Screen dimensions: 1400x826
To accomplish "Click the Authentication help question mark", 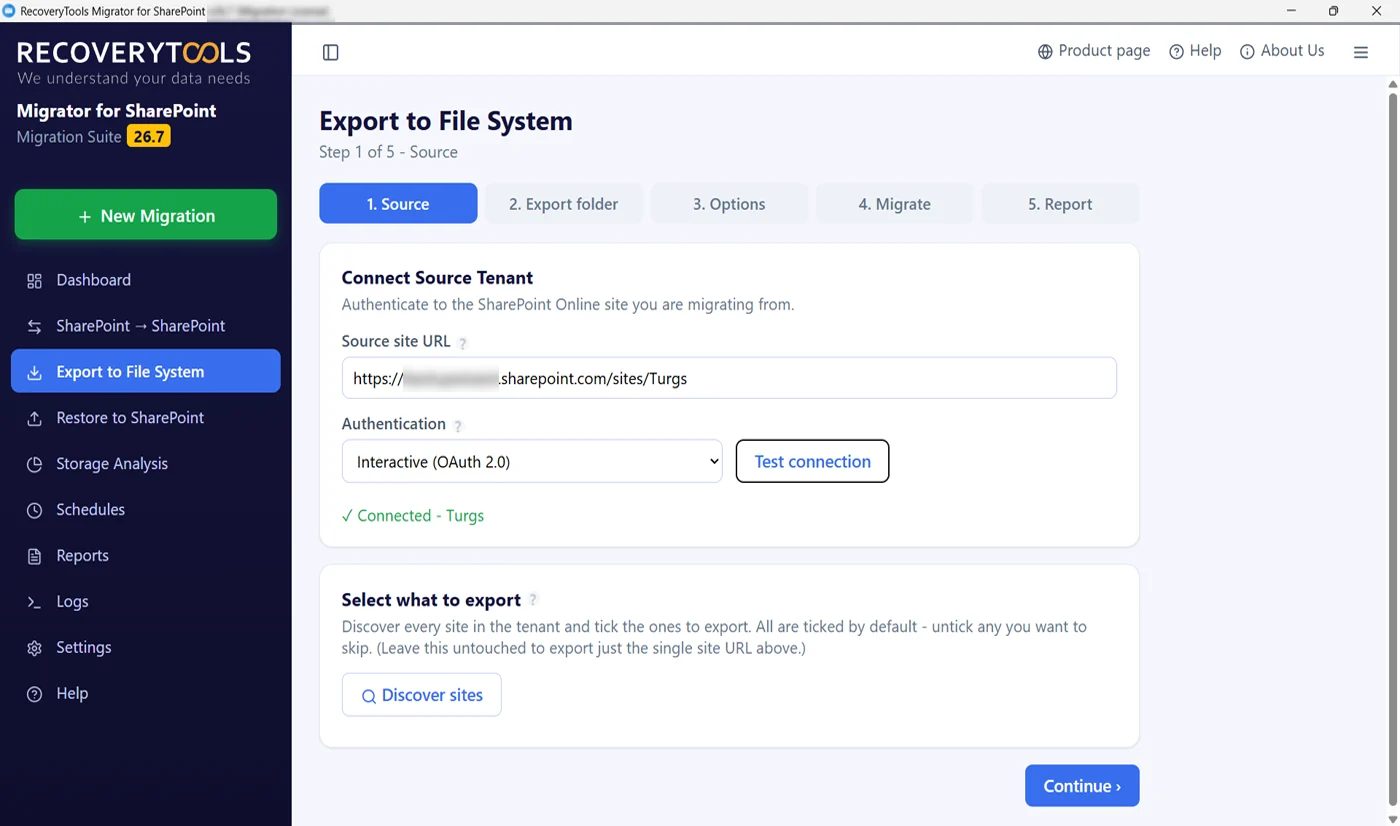I will 458,426.
